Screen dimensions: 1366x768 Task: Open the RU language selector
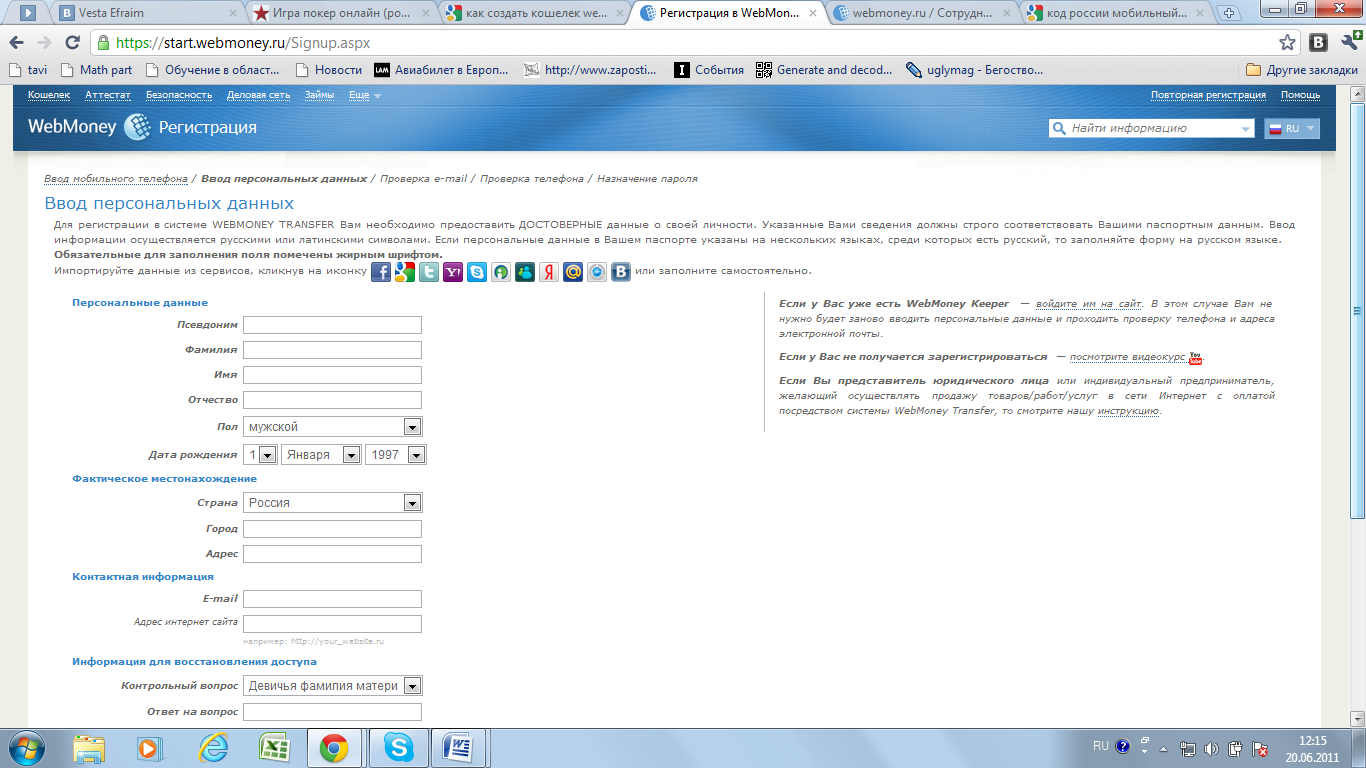click(x=1292, y=128)
